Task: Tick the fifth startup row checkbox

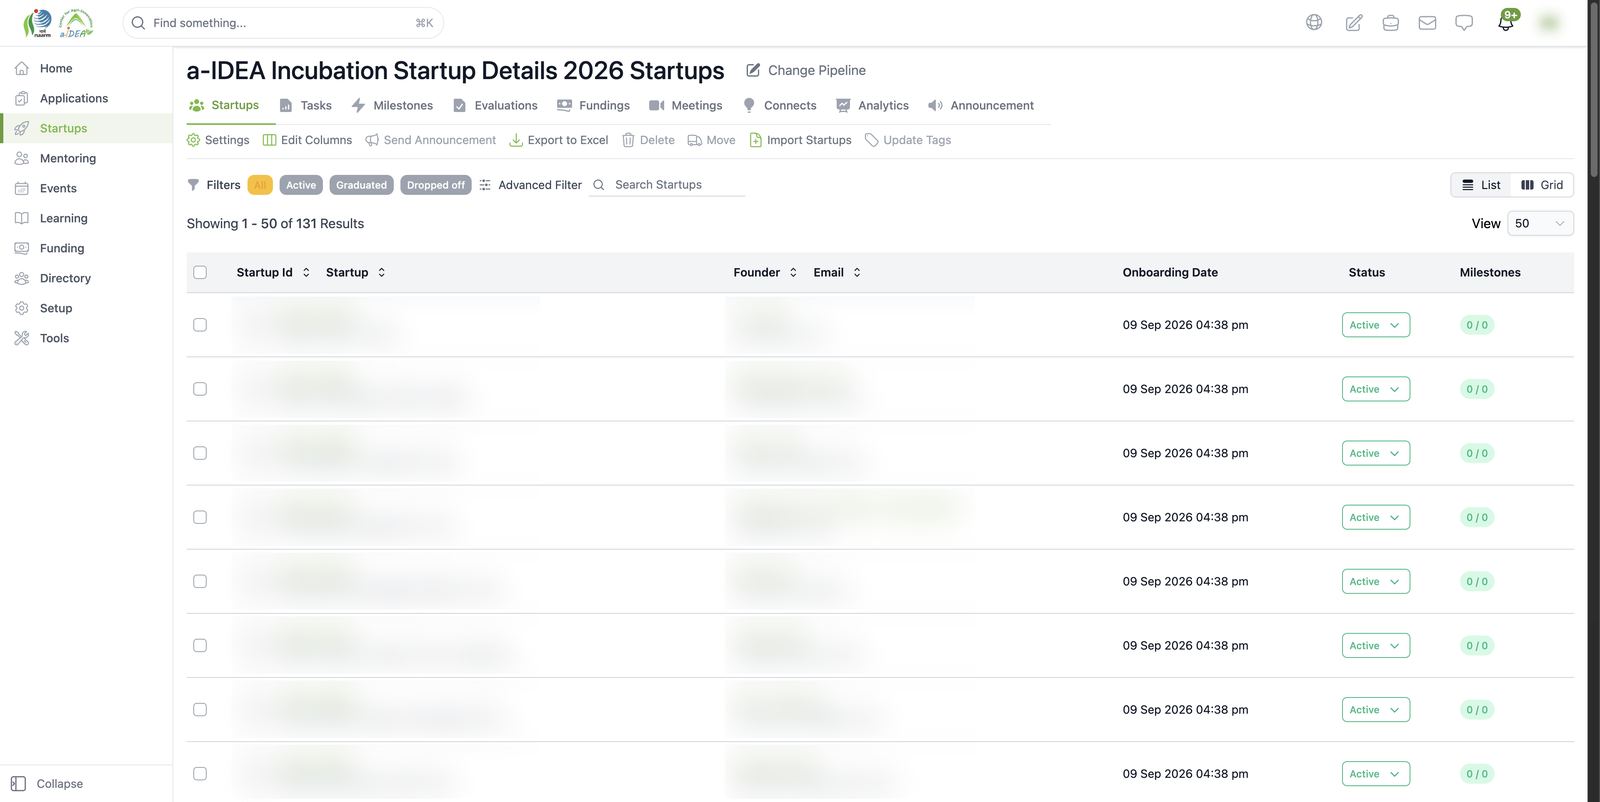Action: pos(200,581)
